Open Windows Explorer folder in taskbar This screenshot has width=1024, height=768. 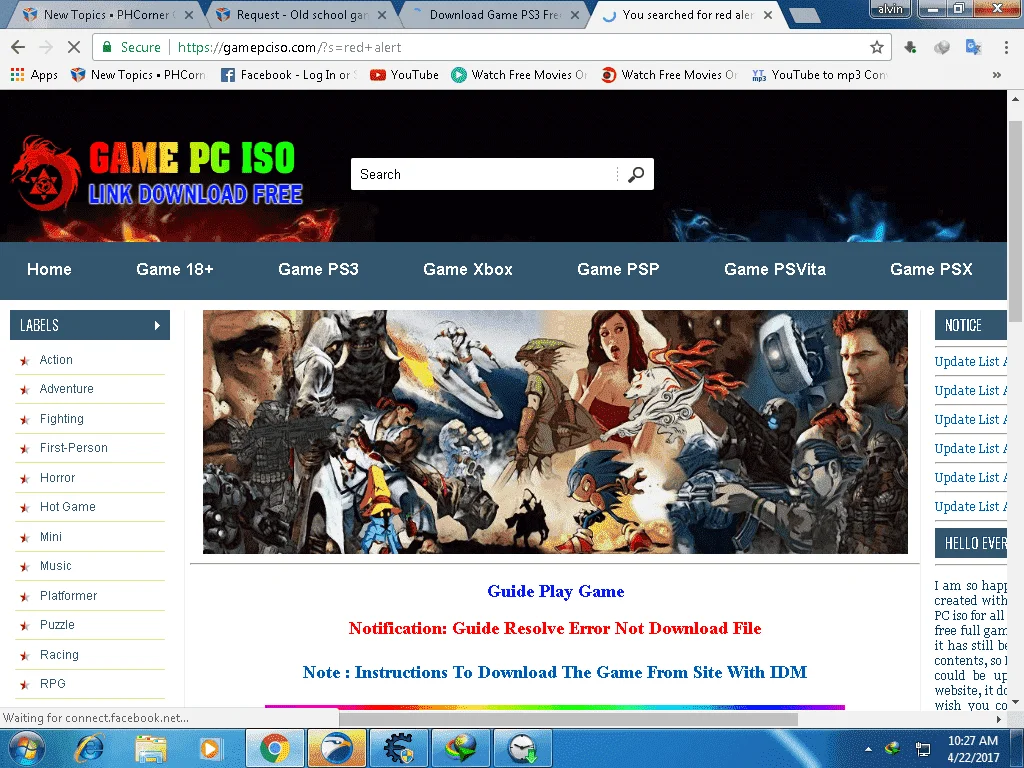click(151, 748)
